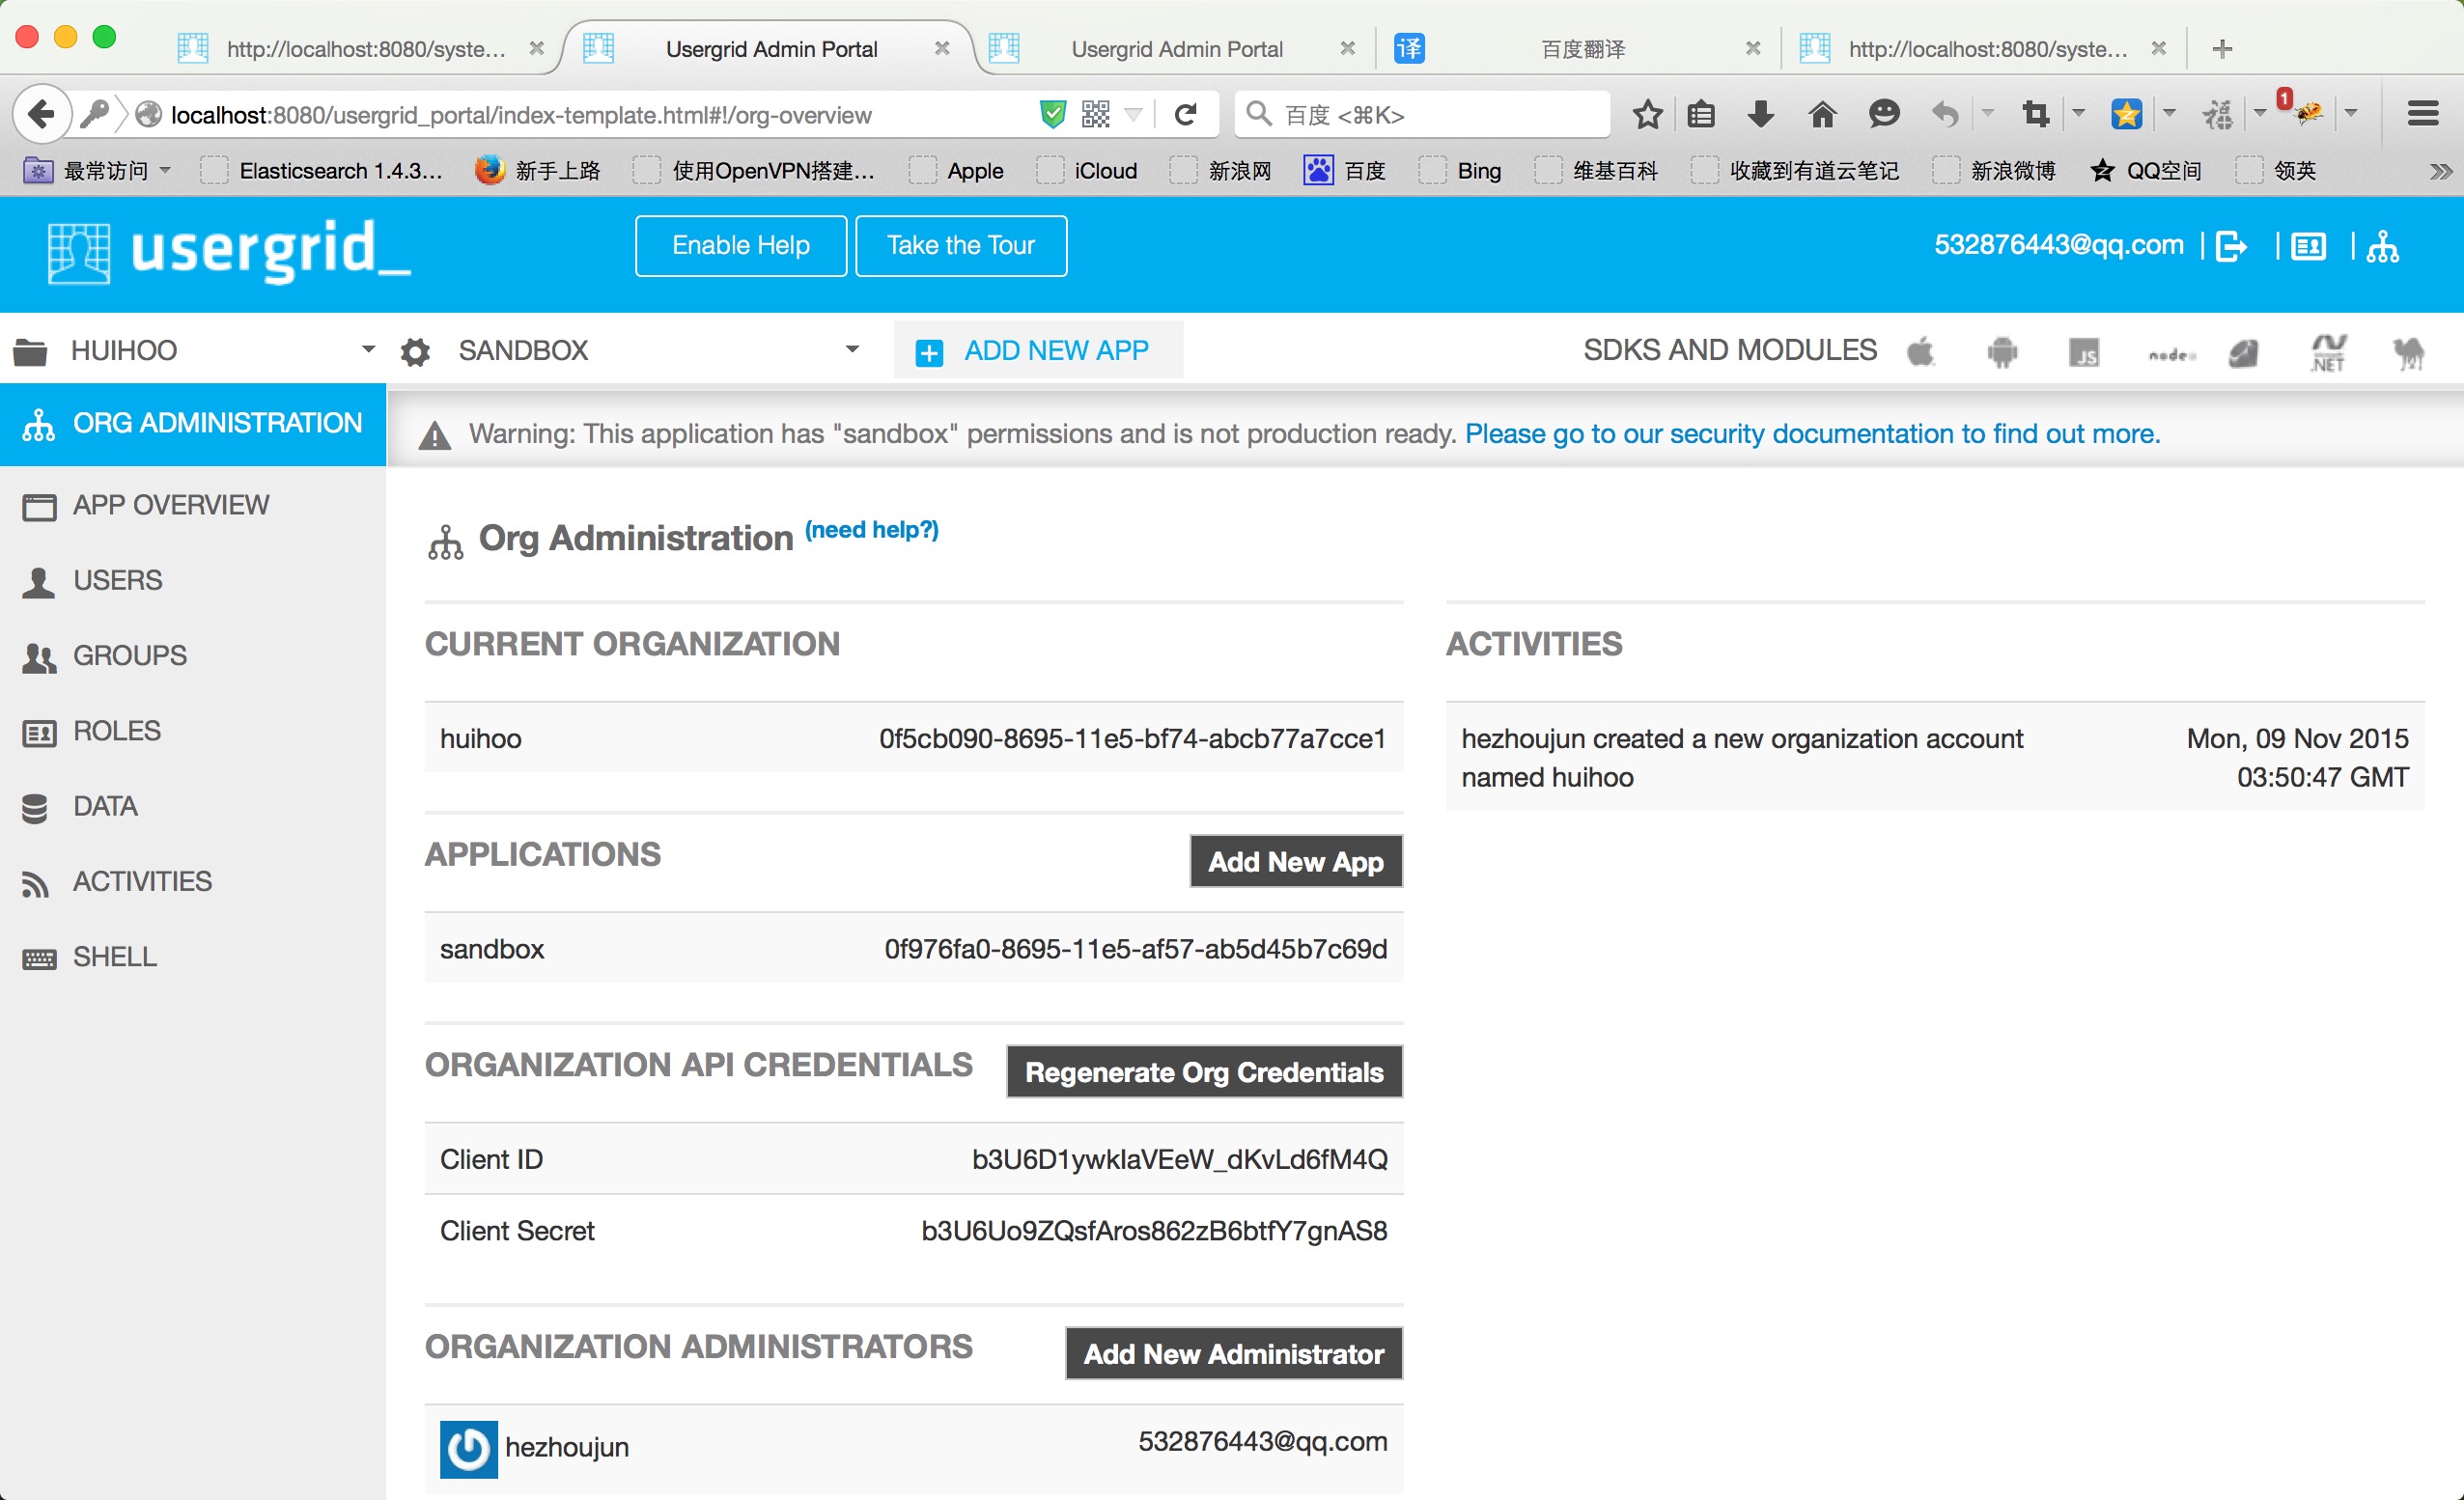Expand the SANDBOX application dropdown
The image size is (2464, 1500).
(851, 350)
